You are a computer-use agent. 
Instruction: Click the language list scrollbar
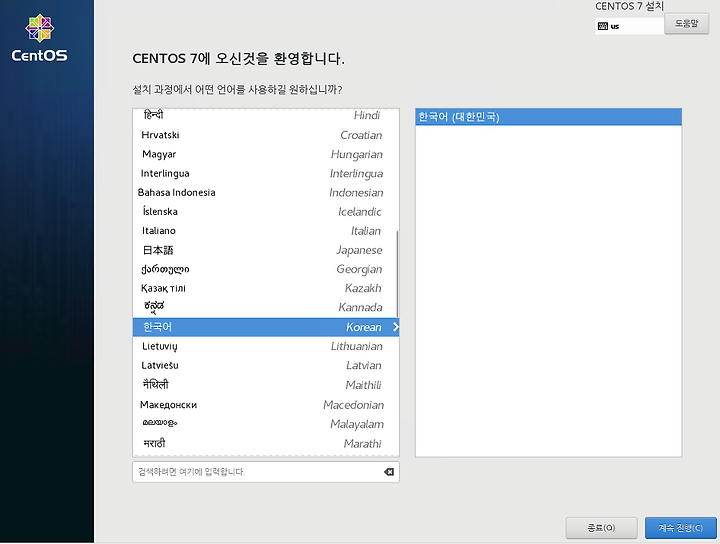click(397, 274)
